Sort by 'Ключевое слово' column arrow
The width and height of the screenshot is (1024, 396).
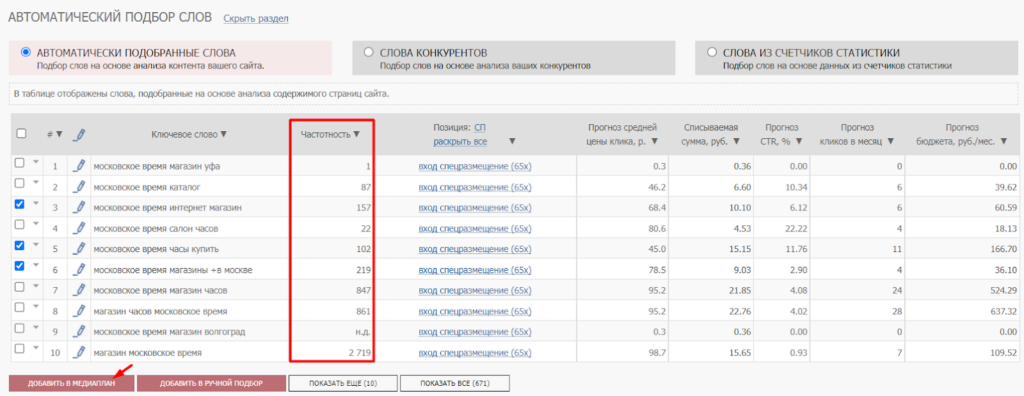tap(223, 134)
